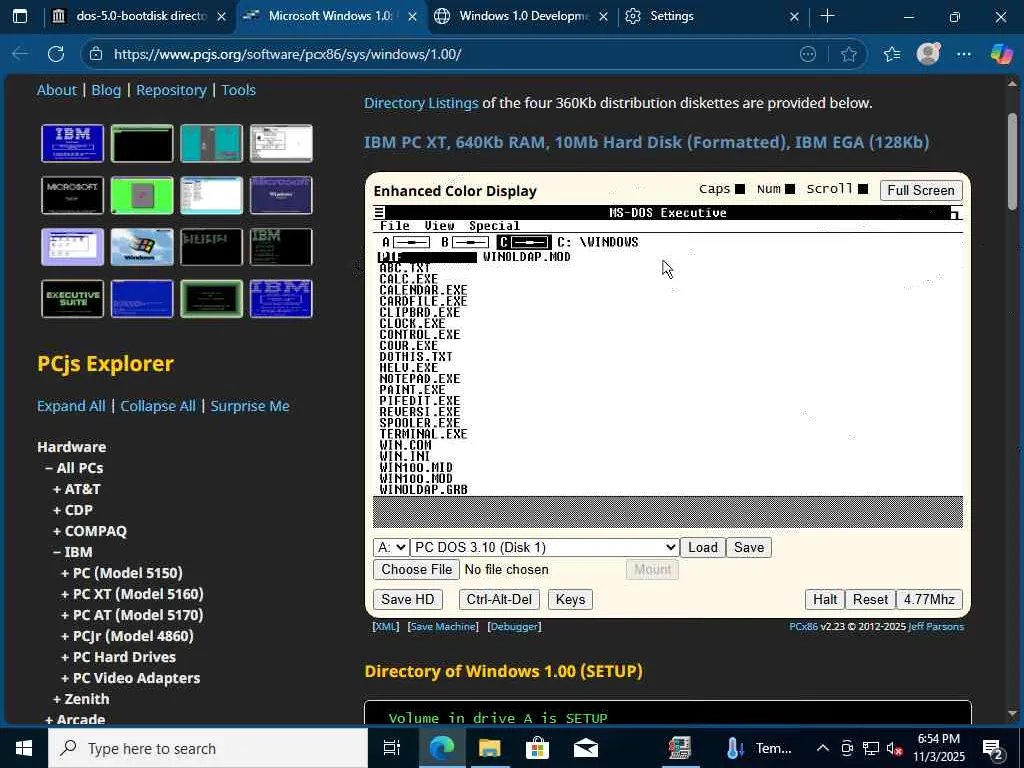The image size is (1024, 768).
Task: Open the Directory Listings link
Action: point(421,103)
